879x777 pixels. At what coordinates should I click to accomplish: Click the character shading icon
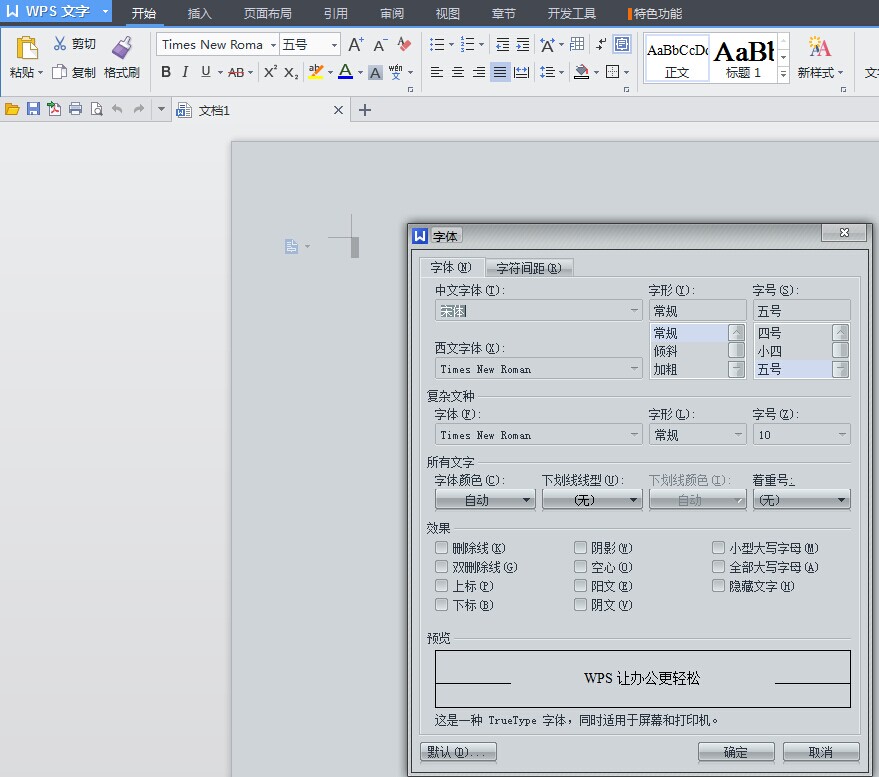[375, 72]
